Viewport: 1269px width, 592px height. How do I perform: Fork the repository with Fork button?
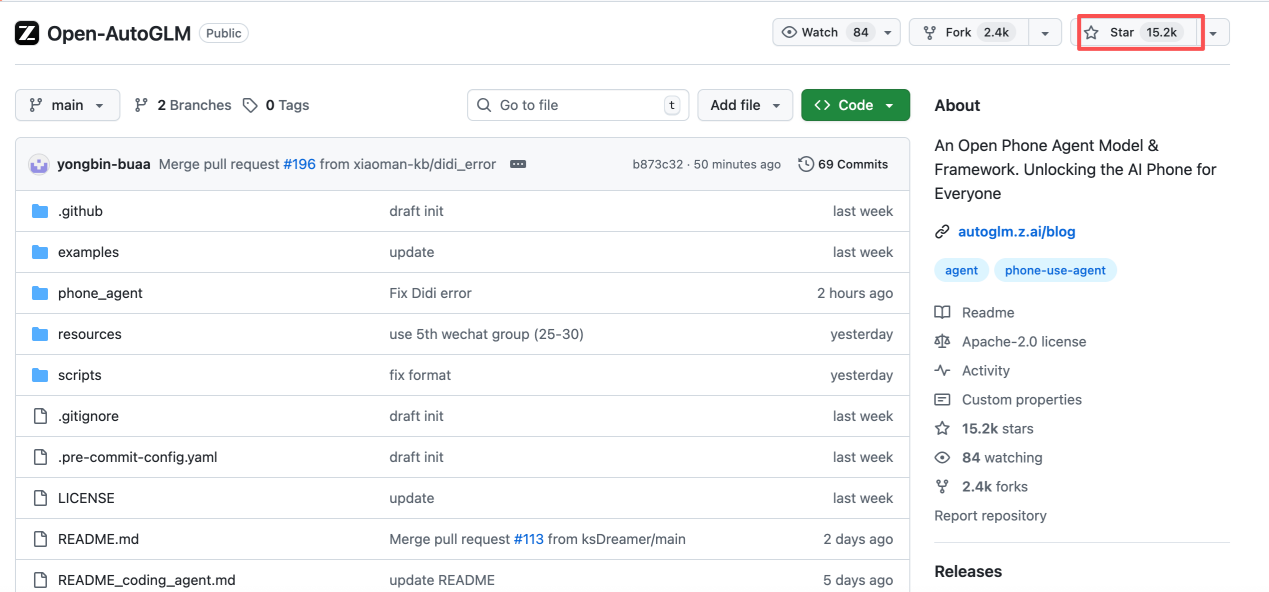(x=967, y=32)
